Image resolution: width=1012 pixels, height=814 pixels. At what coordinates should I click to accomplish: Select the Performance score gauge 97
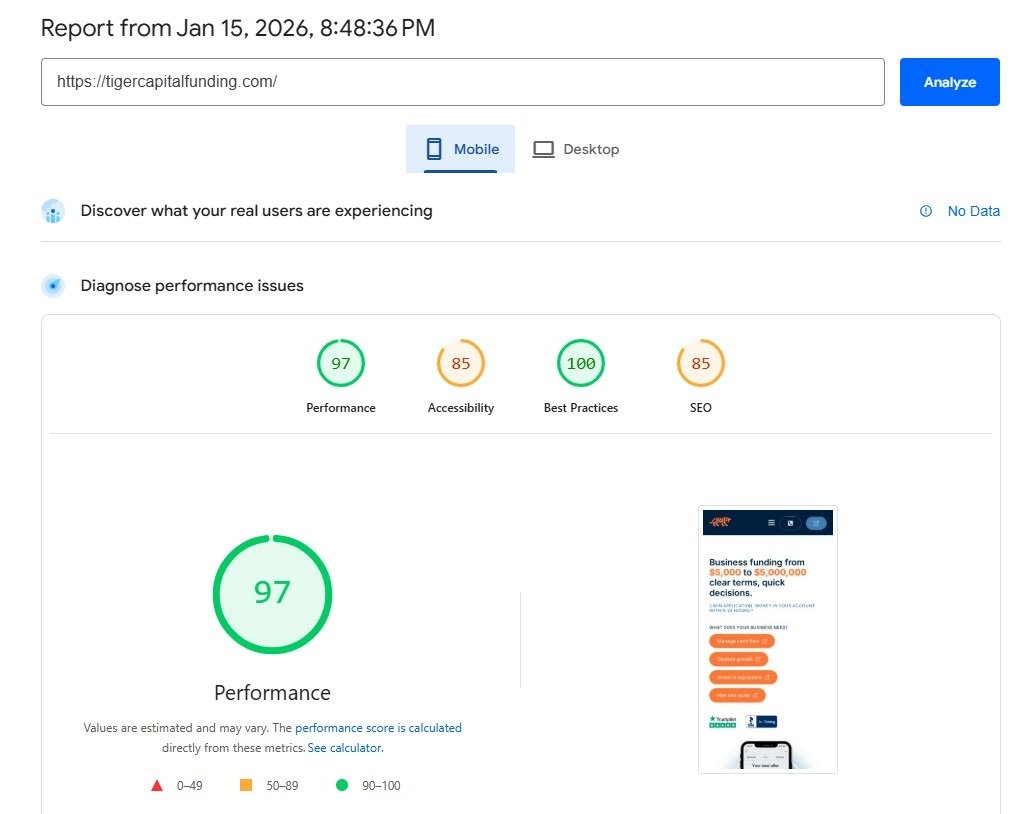341,363
